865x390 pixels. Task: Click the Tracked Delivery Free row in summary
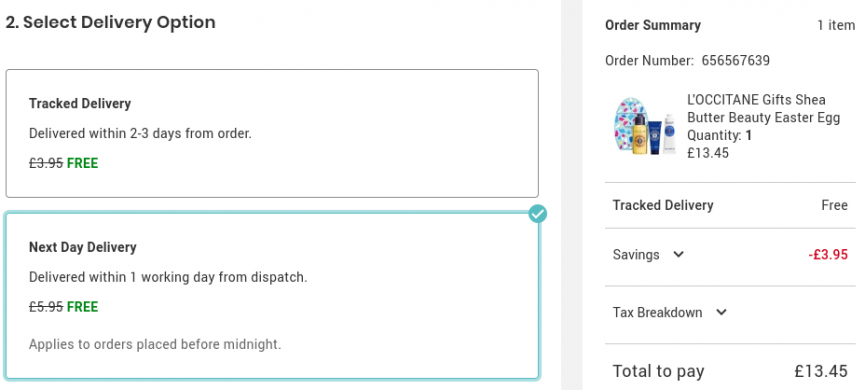point(730,205)
